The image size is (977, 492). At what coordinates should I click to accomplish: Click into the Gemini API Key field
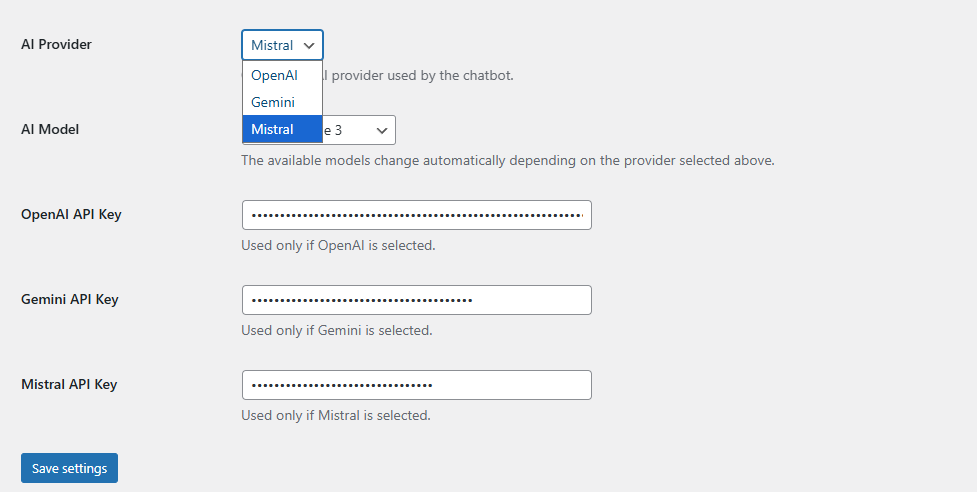(x=416, y=300)
